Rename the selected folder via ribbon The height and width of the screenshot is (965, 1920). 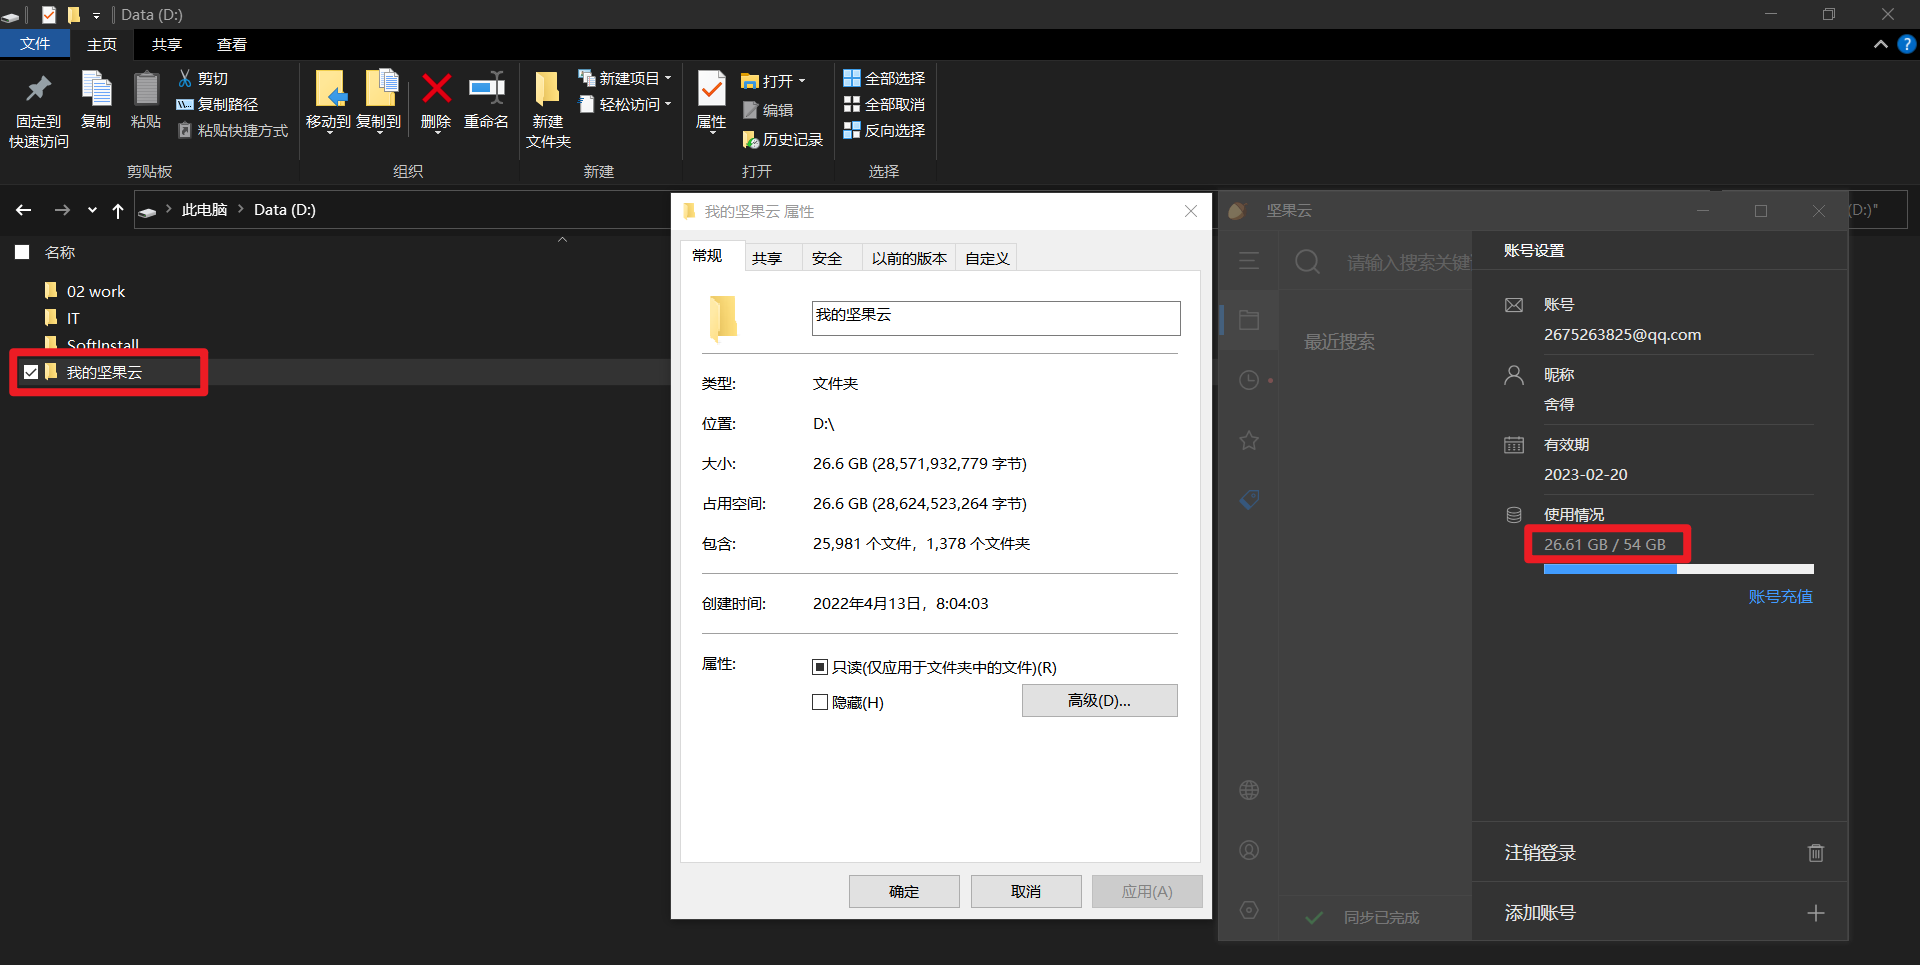(x=486, y=100)
